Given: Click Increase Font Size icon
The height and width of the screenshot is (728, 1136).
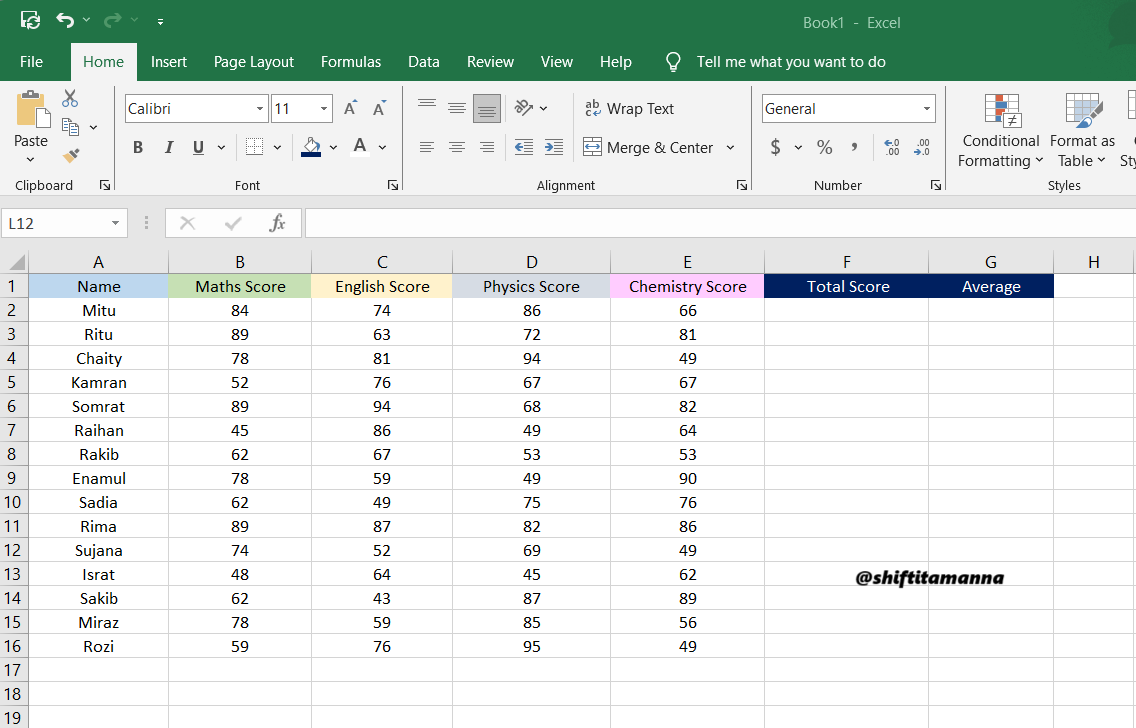Looking at the screenshot, I should tap(351, 109).
